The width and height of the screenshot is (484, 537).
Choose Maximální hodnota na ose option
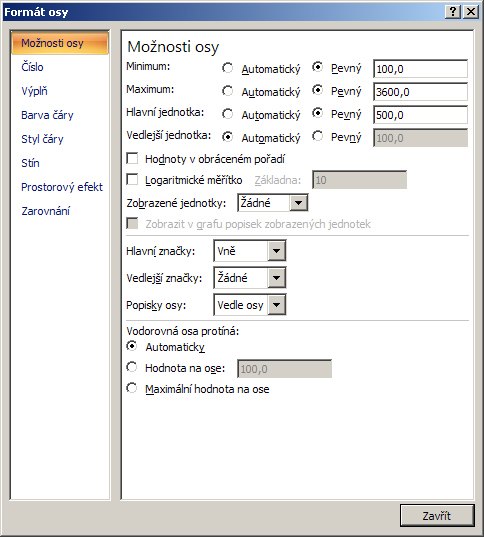132,388
